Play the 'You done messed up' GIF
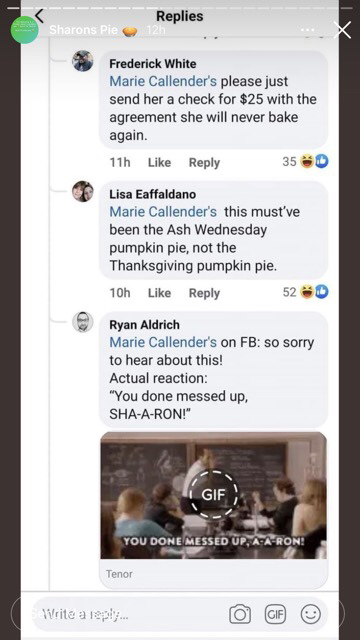Screen dimensions: 360x640 [x=213, y=495]
